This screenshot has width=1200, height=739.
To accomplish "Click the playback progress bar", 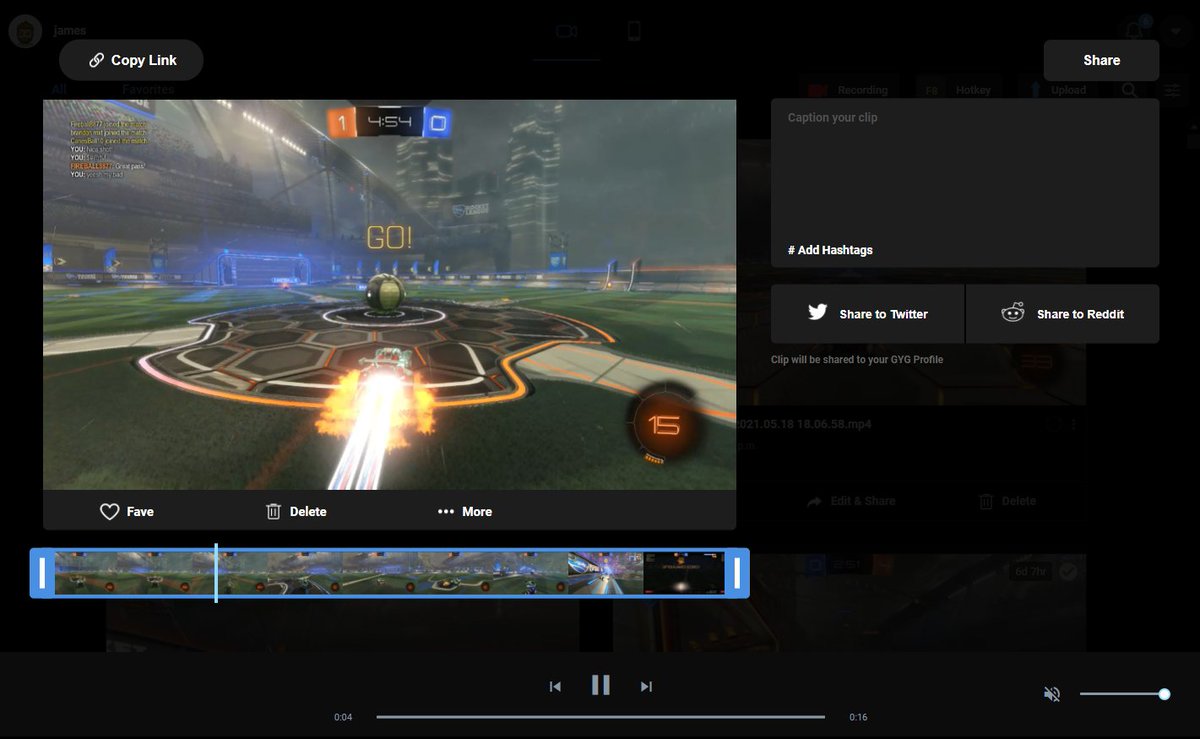I will click(600, 717).
